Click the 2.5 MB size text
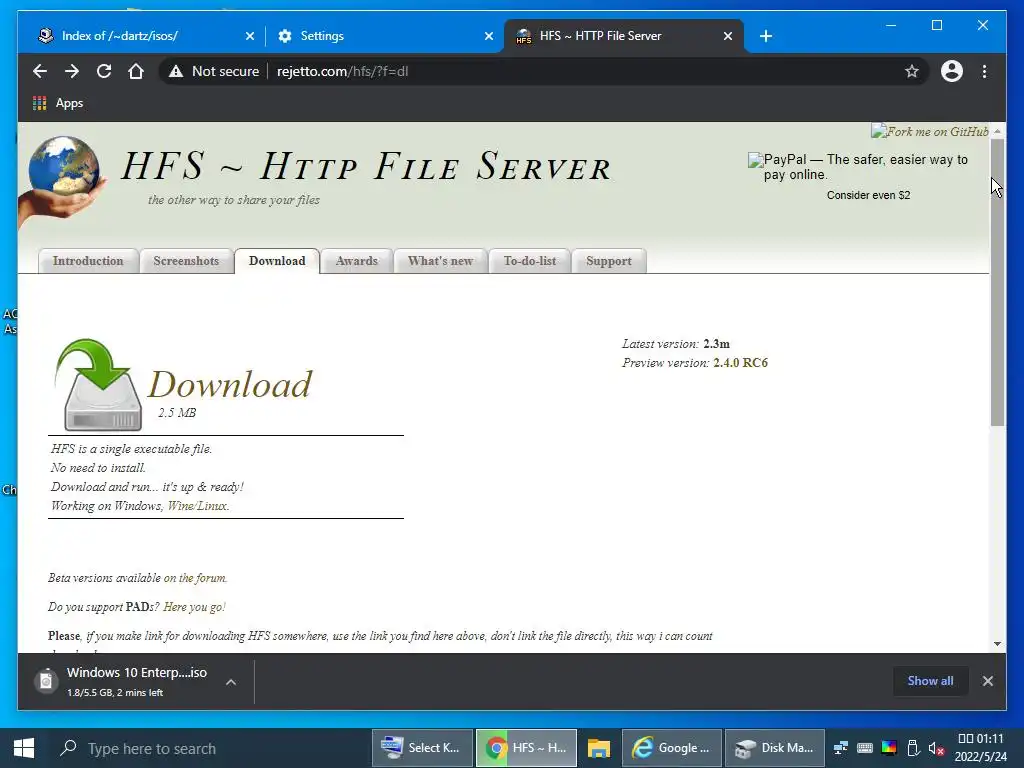The height and width of the screenshot is (768, 1024). coord(177,413)
